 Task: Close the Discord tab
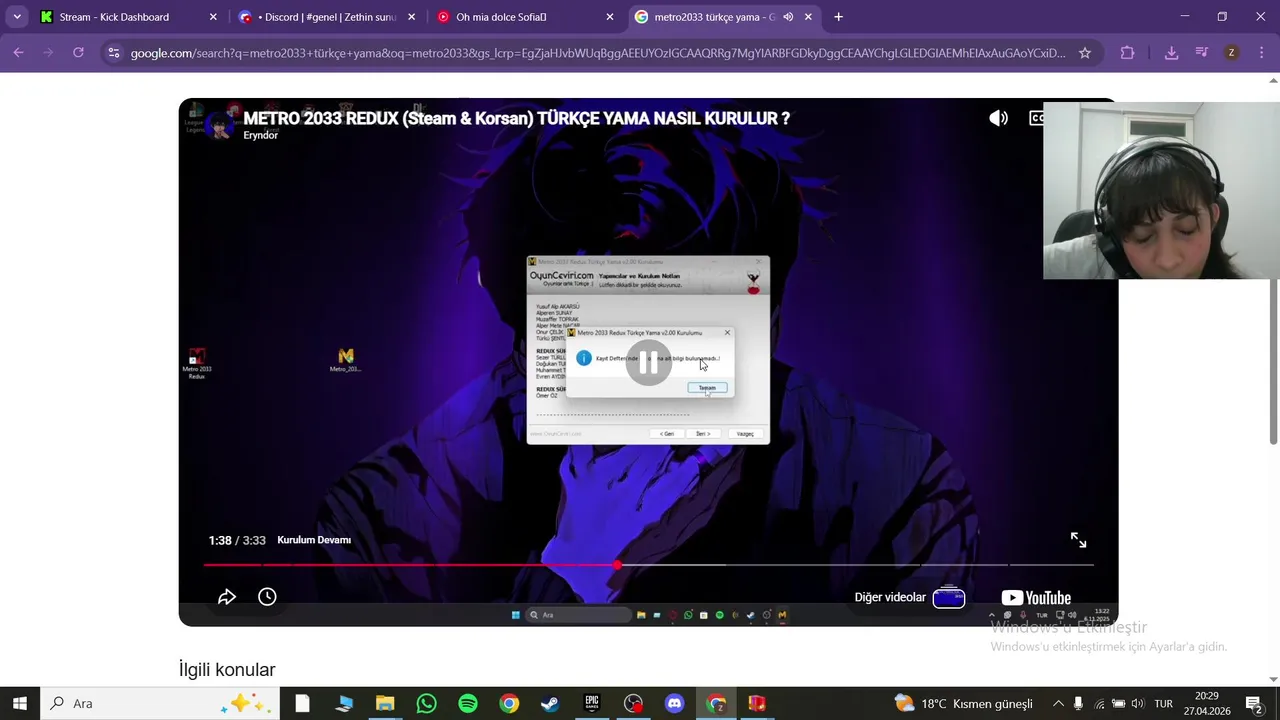pos(411,17)
